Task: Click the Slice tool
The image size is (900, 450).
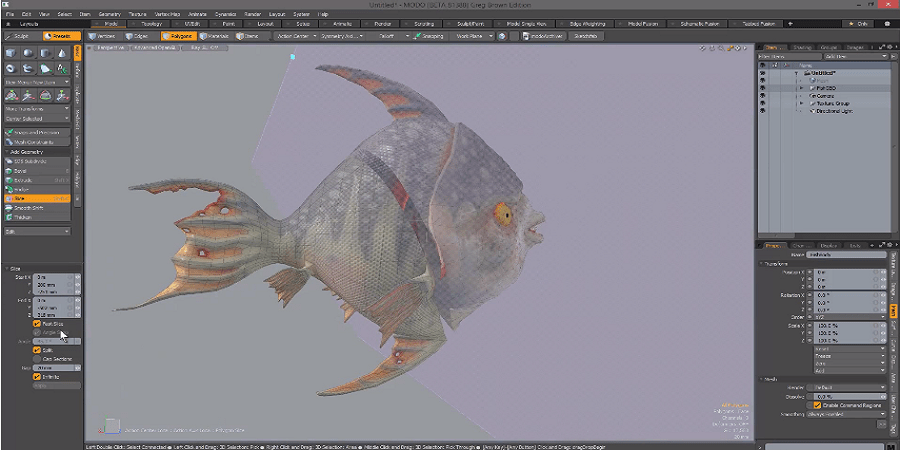Action: [x=37, y=199]
